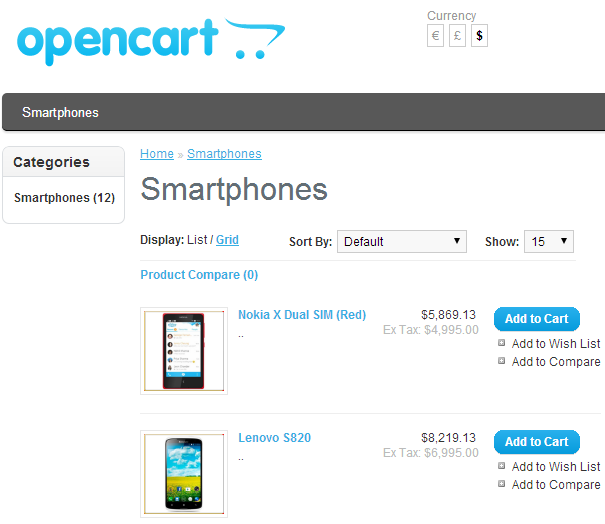Switch currency to Pound Sterling
Screen dimensions: 605x524
tap(457, 35)
